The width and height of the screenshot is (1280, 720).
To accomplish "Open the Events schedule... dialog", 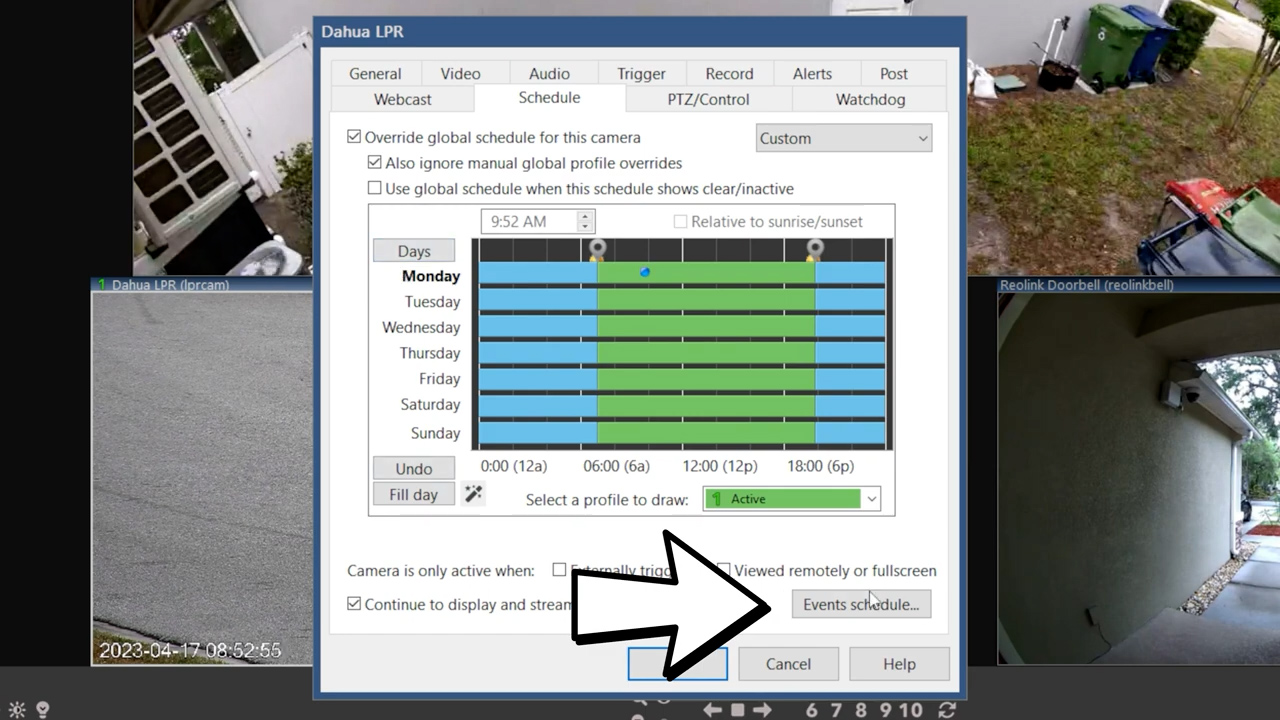I will click(x=861, y=604).
